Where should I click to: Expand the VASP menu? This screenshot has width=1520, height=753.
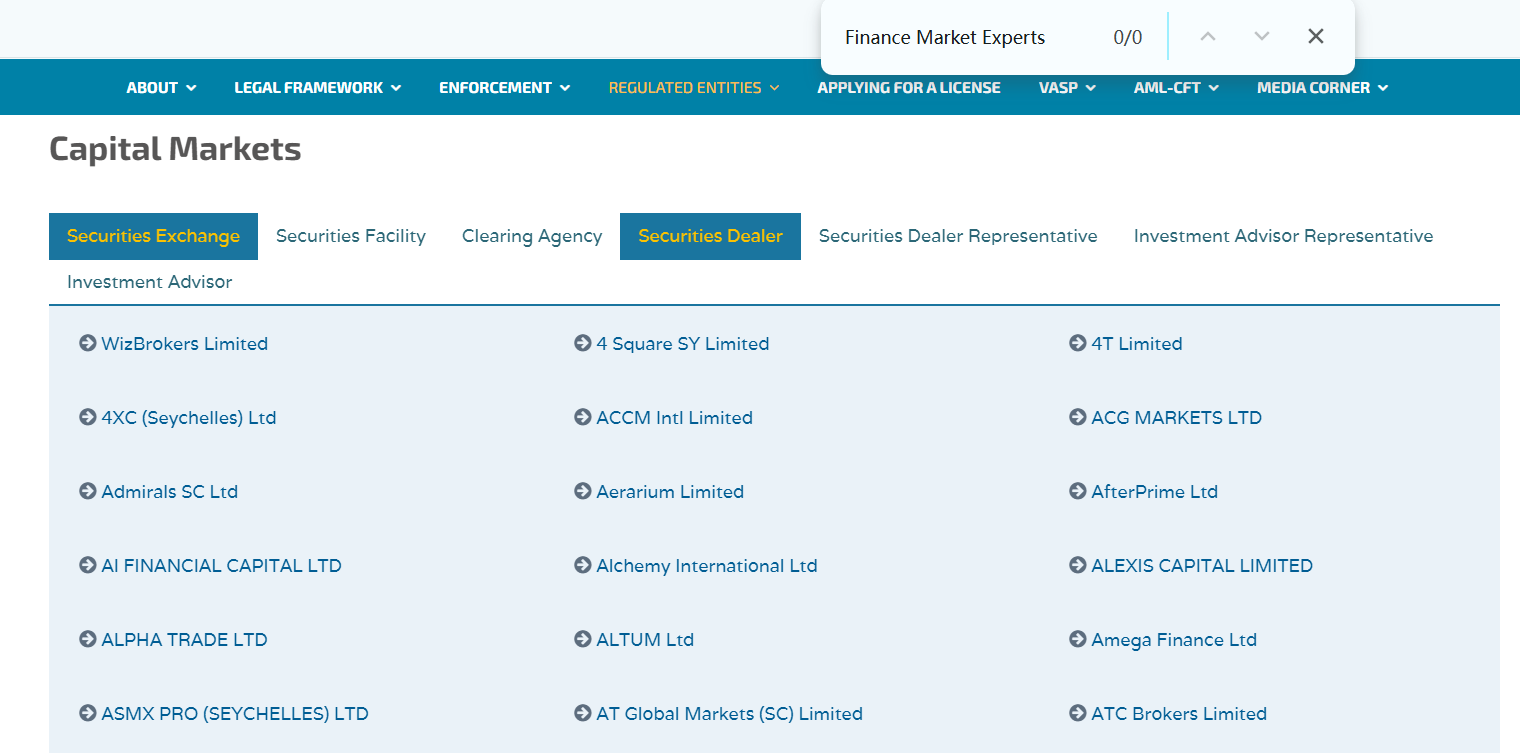[x=1067, y=88]
